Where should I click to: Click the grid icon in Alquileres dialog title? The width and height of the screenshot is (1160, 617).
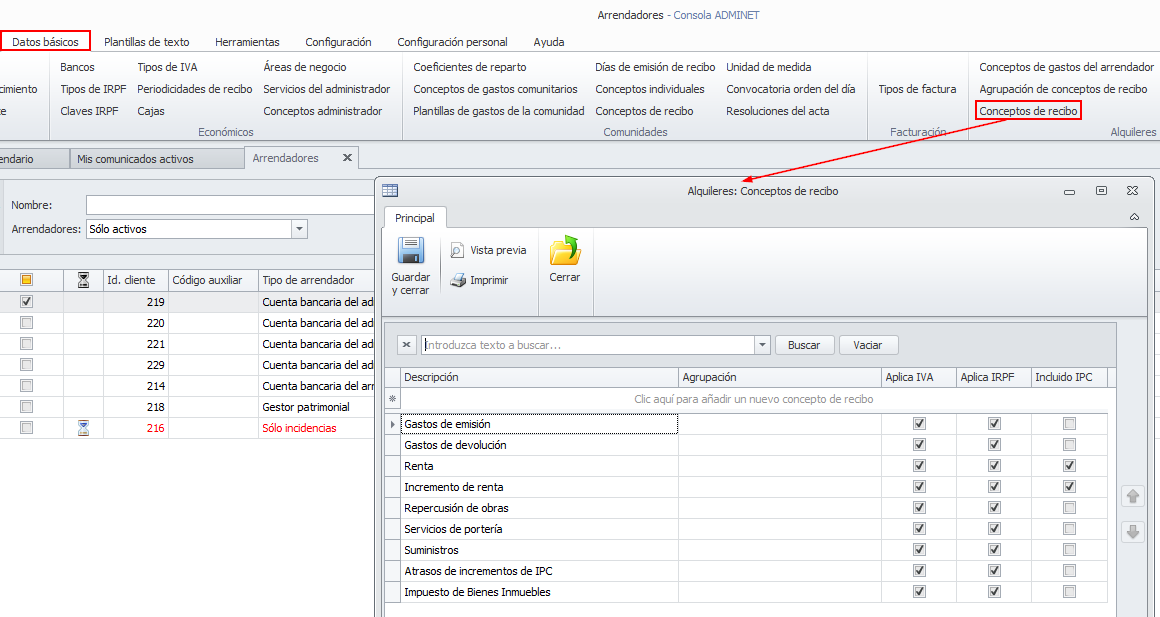coord(390,191)
